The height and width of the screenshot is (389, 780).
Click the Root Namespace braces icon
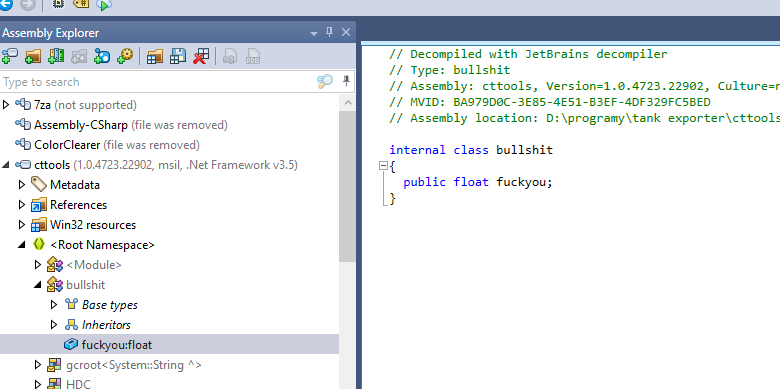click(38, 244)
